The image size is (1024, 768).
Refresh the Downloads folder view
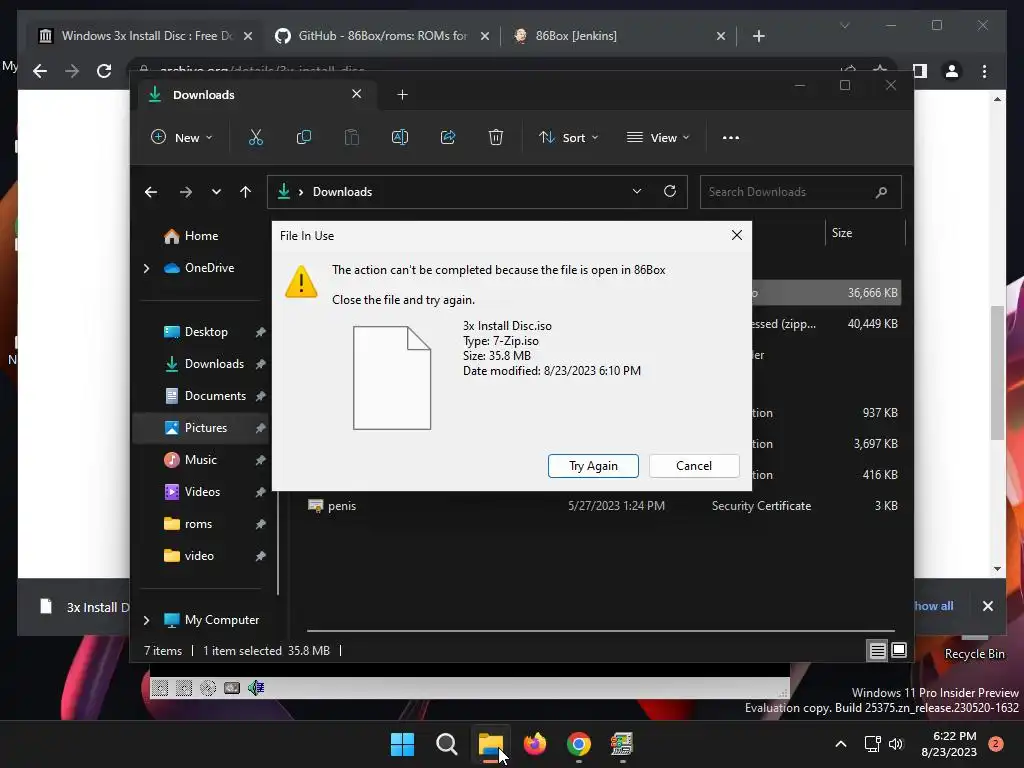669,191
